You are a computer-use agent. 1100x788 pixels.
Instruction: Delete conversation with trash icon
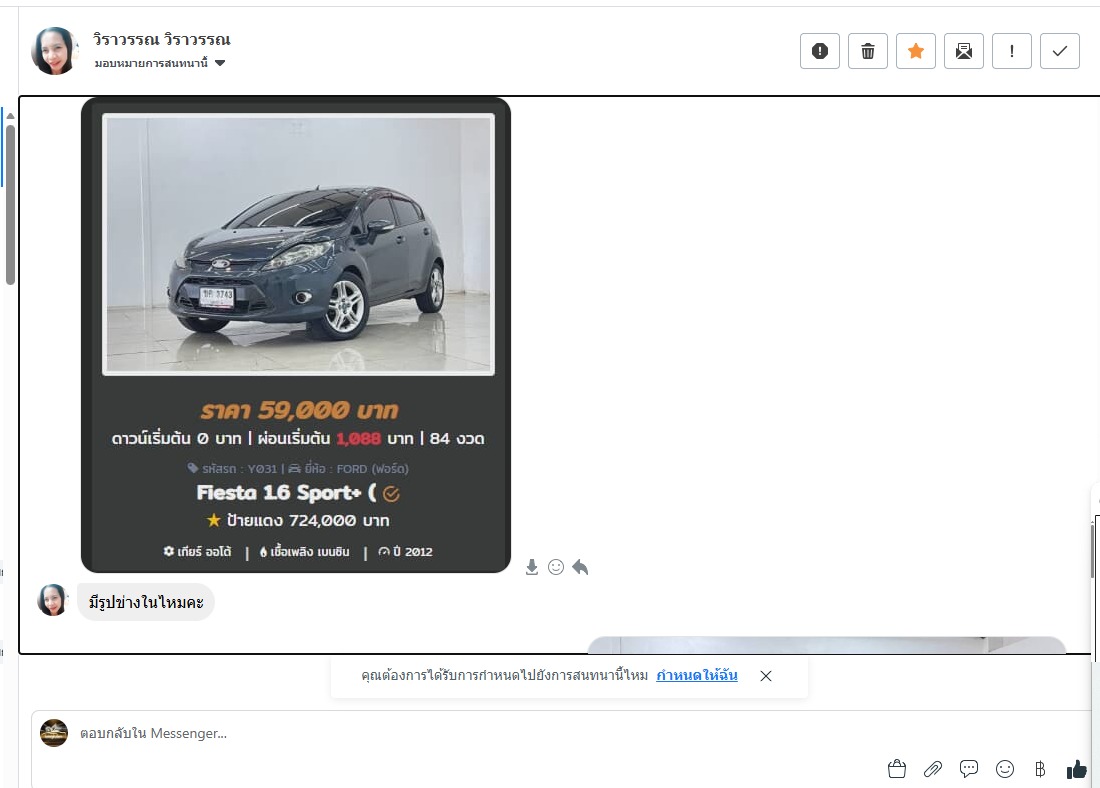[x=868, y=51]
